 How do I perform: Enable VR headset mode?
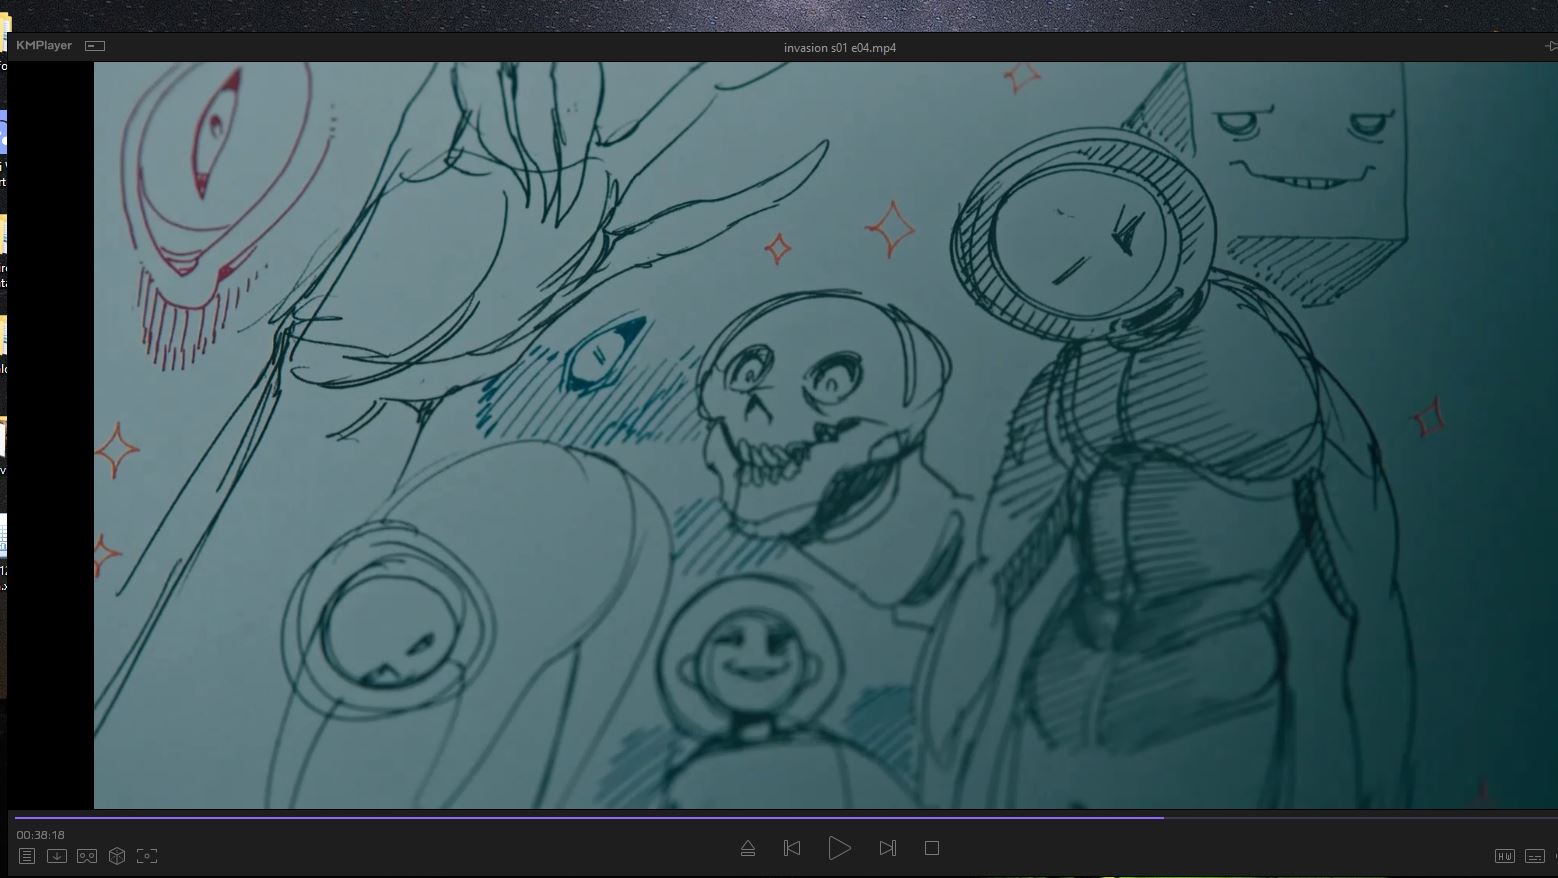pyautogui.click(x=87, y=856)
